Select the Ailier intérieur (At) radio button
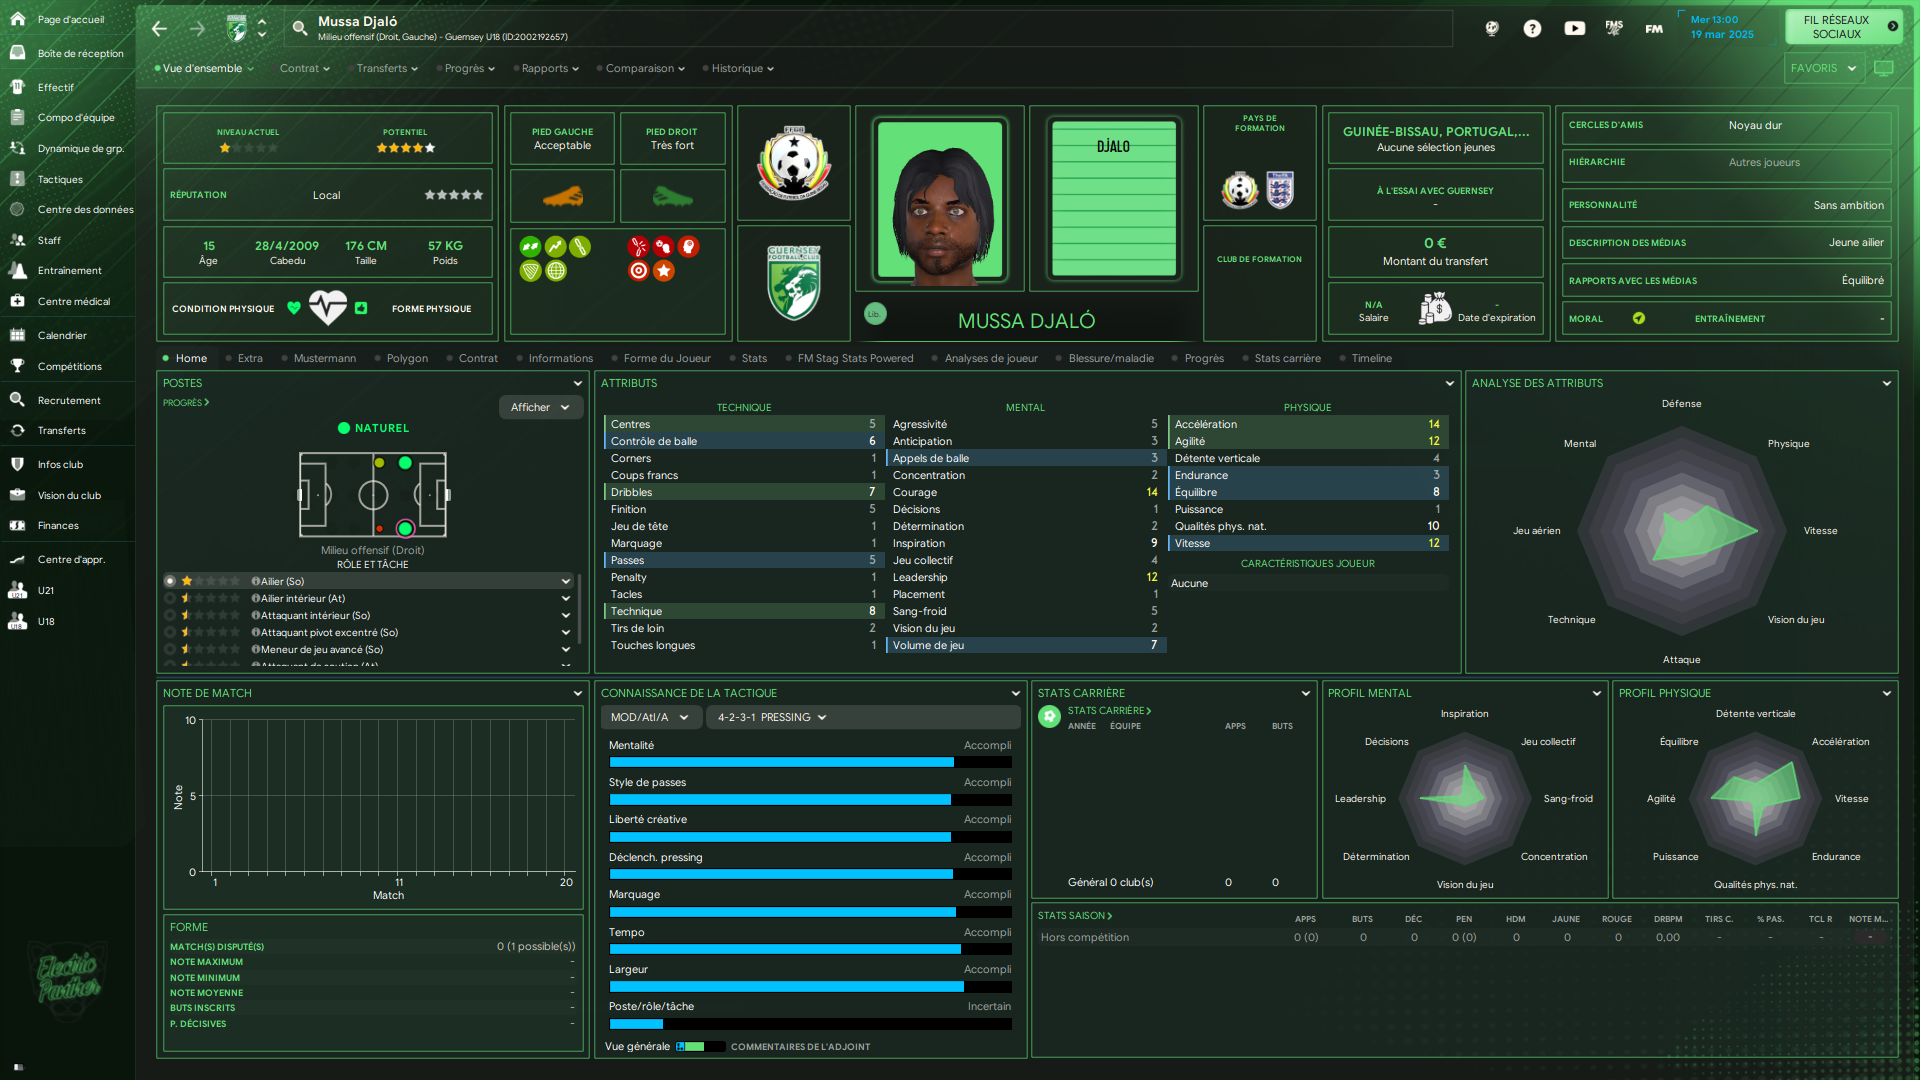The height and width of the screenshot is (1080, 1920). click(x=170, y=598)
